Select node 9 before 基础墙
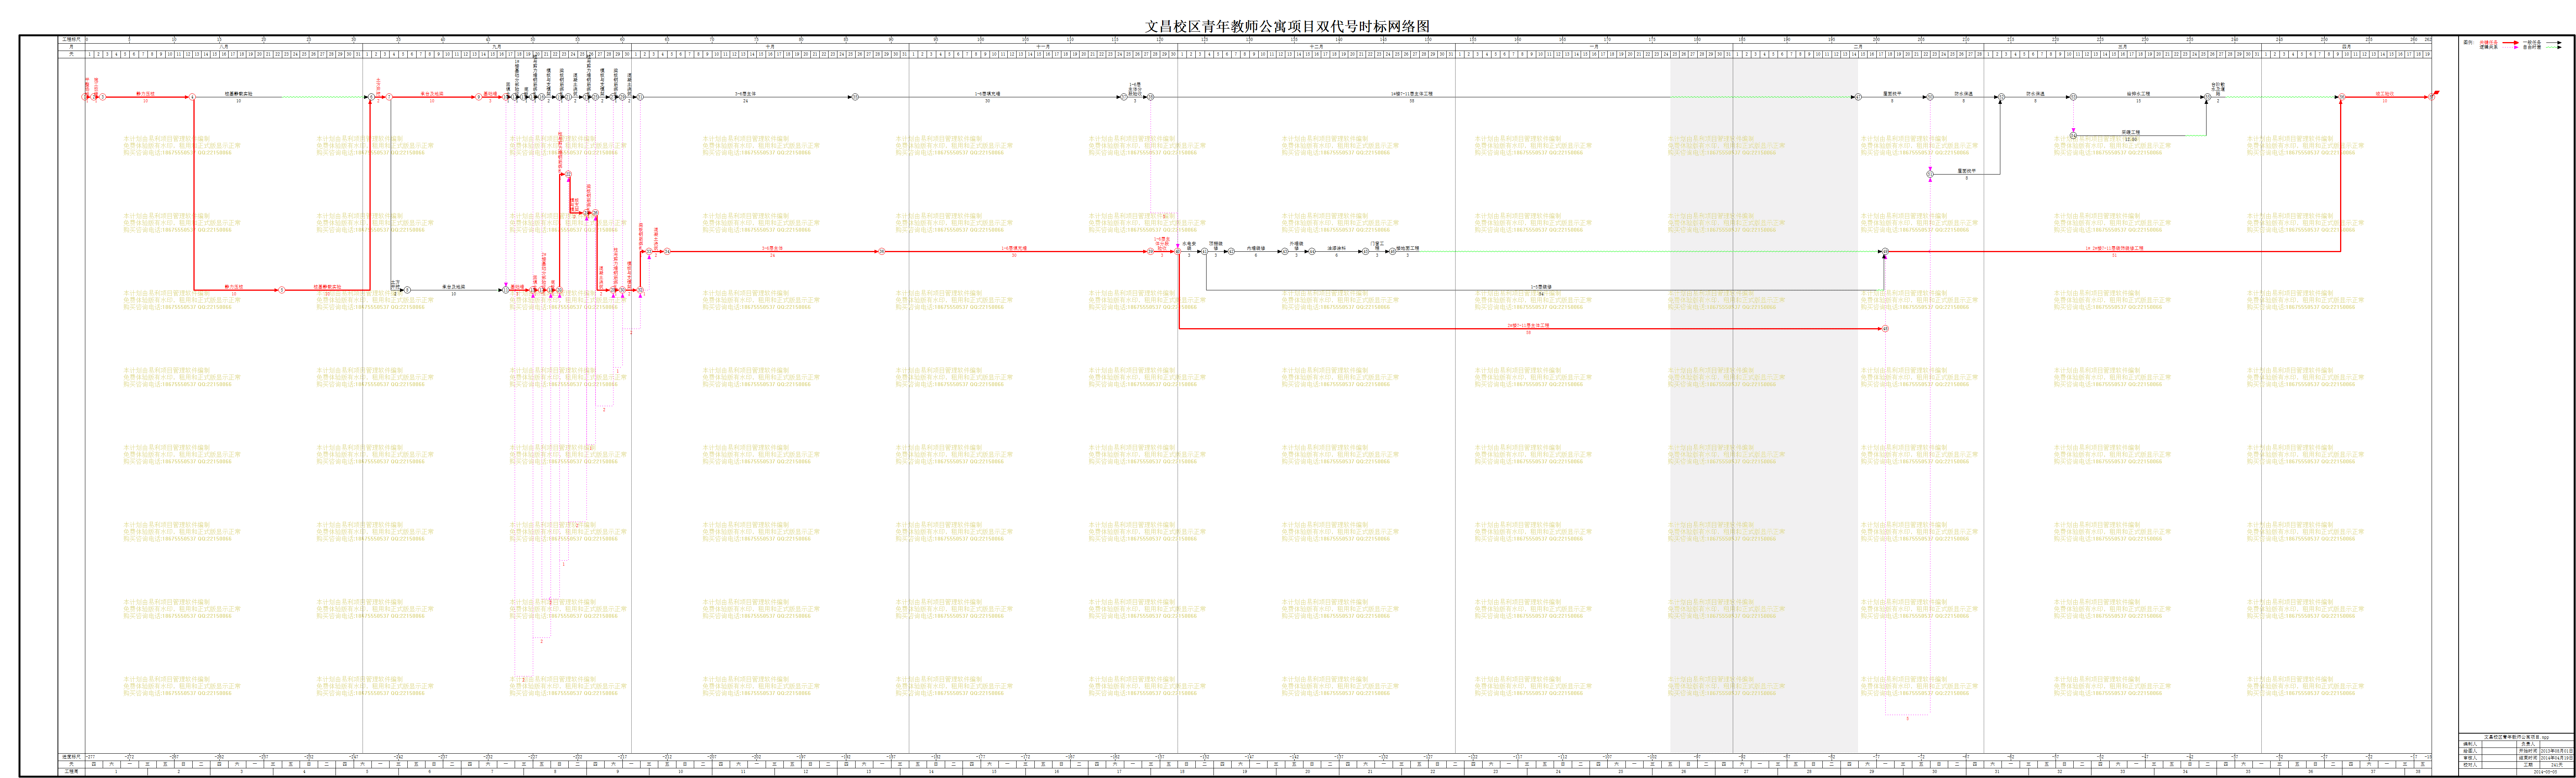This screenshot has width=2576, height=778. (479, 97)
